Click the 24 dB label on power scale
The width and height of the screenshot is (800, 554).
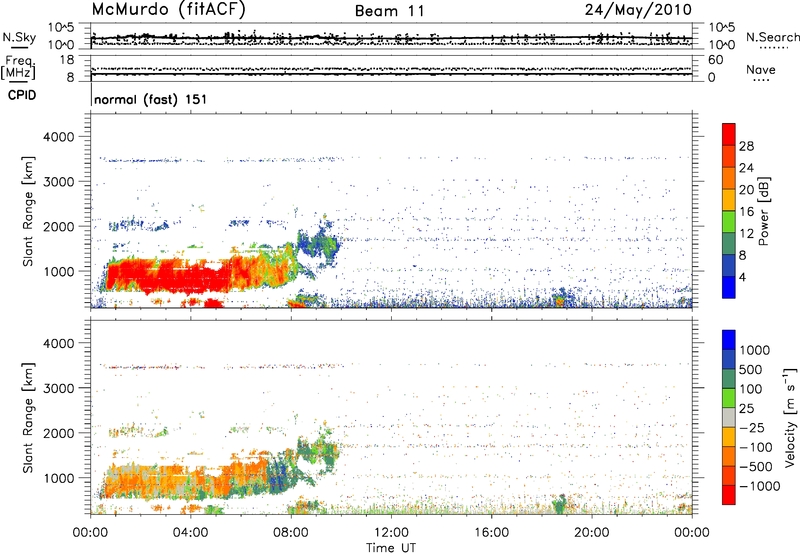pos(746,168)
